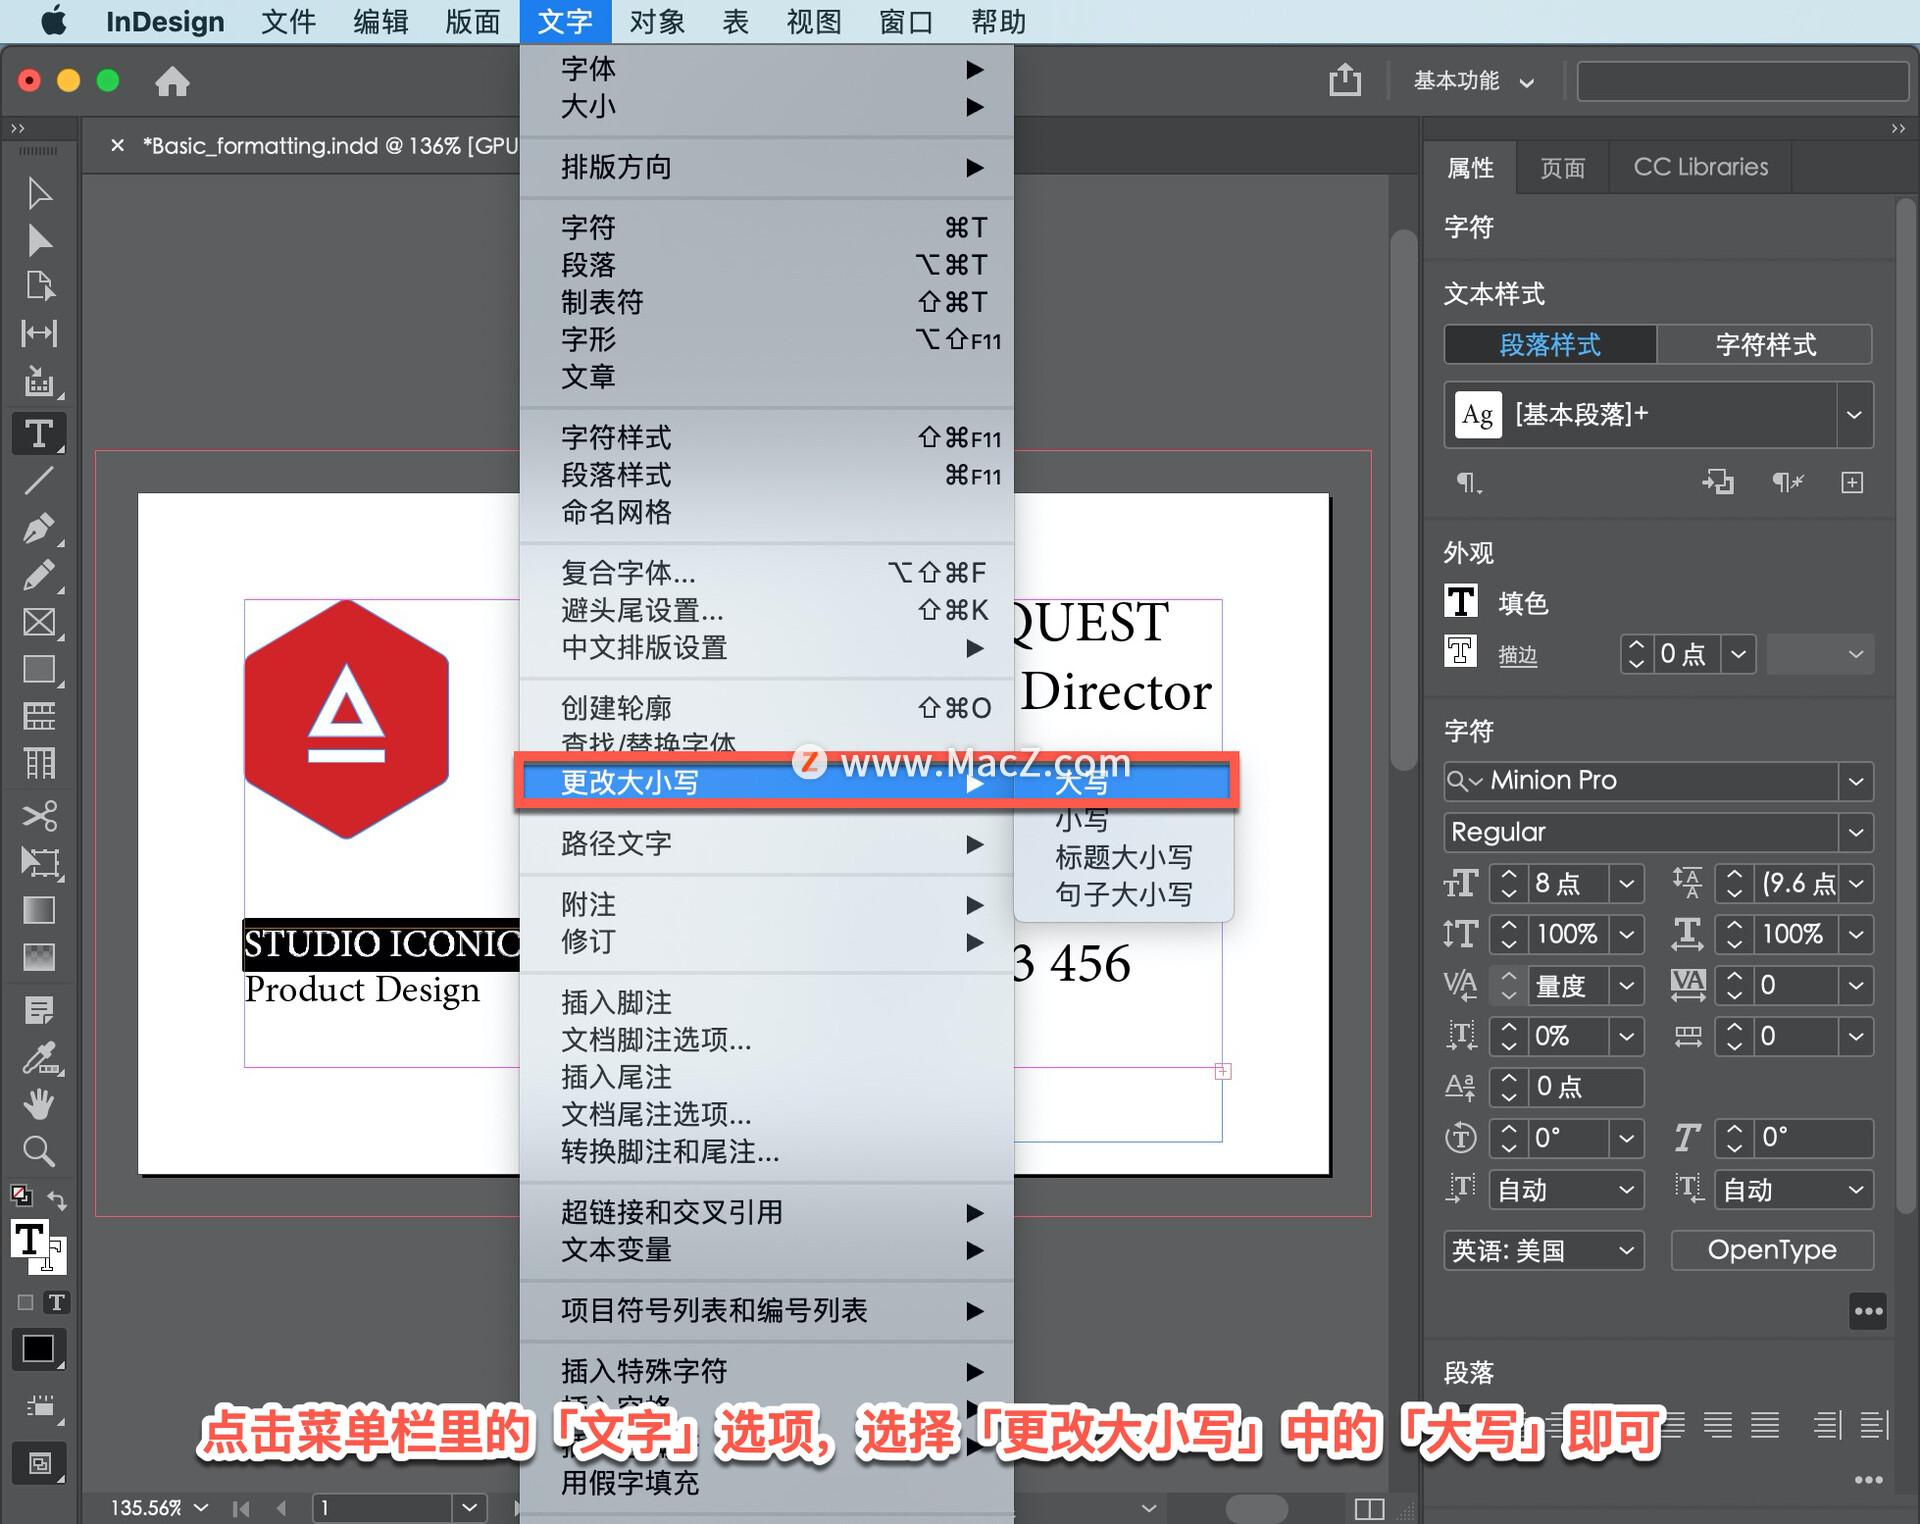Open the Minion Pro font family dropdown
This screenshot has height=1524, width=1920.
pos(1857,781)
